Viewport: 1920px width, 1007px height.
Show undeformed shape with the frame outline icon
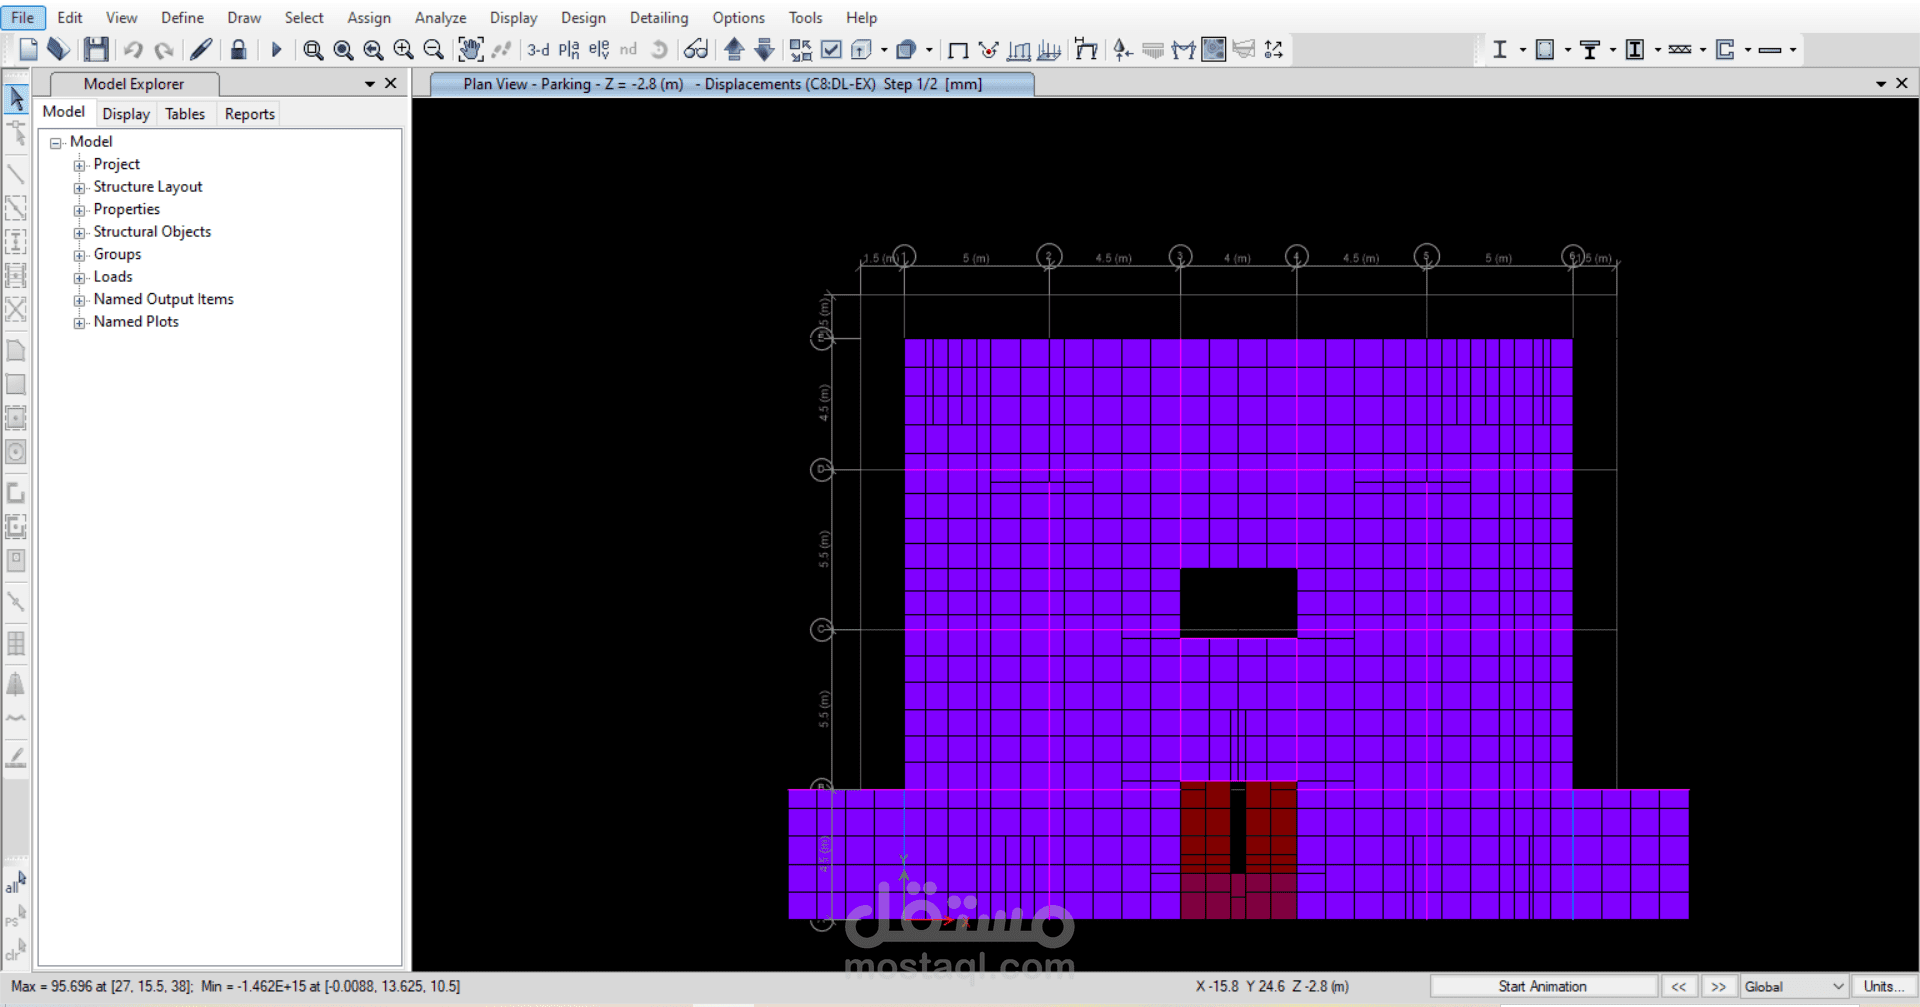[957, 50]
